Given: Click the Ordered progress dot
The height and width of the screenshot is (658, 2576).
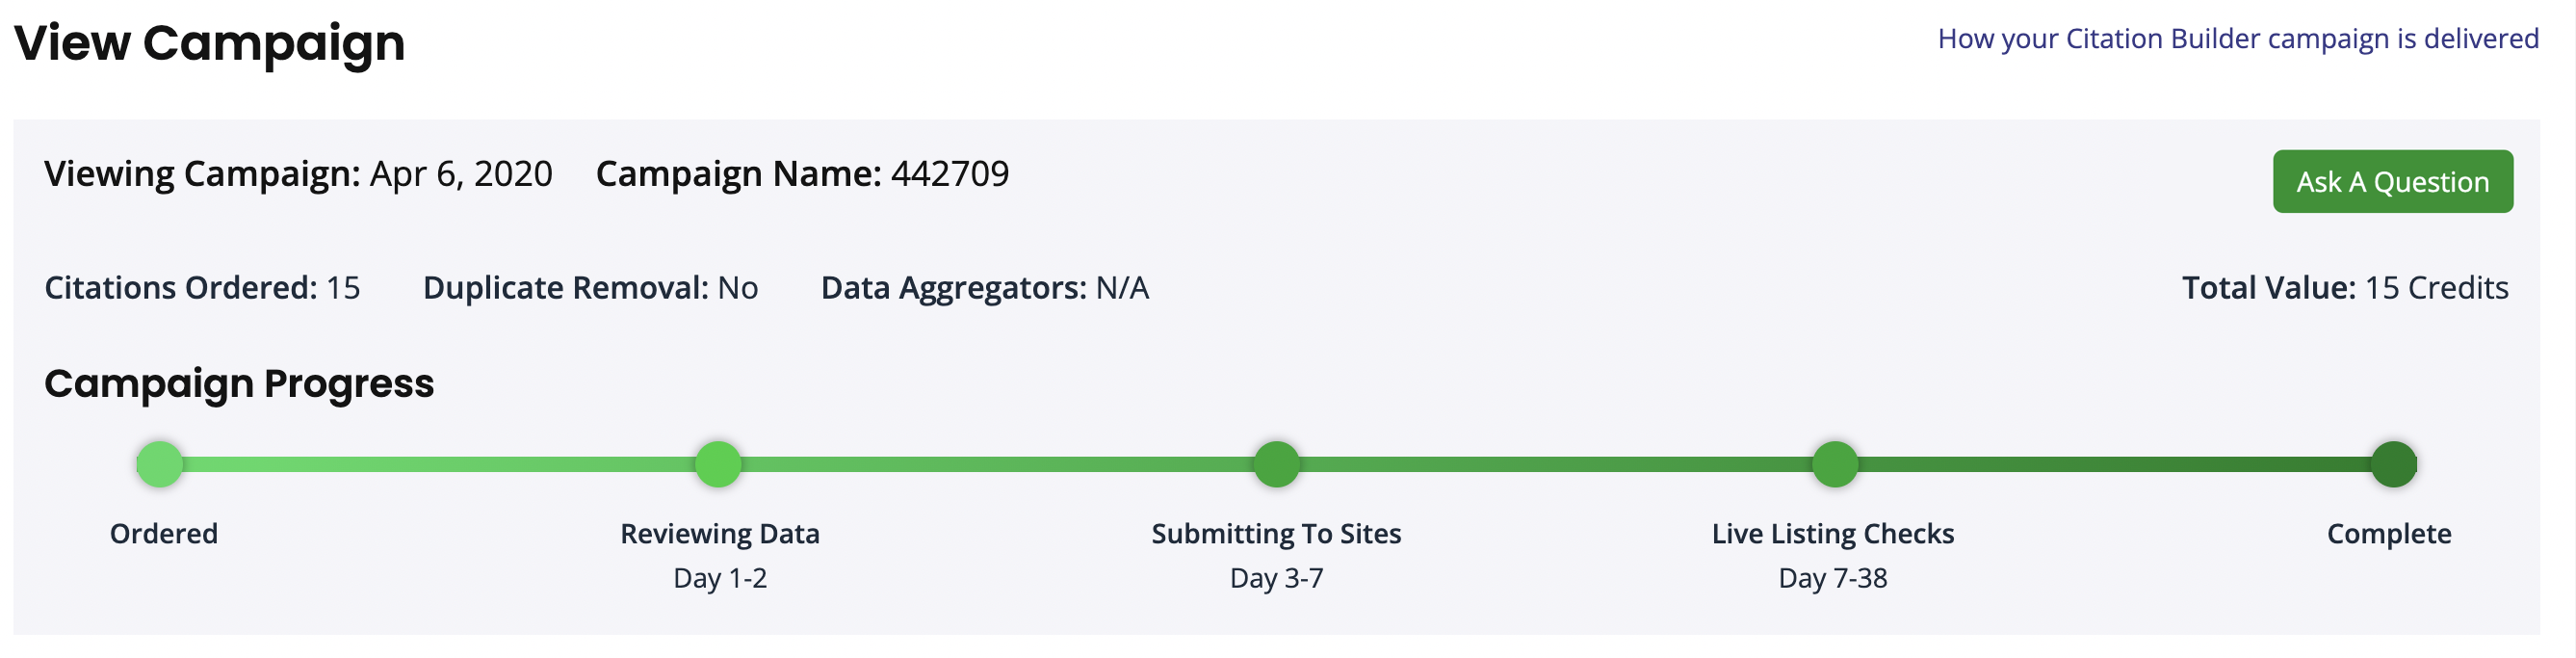Looking at the screenshot, I should pyautogui.click(x=160, y=464).
